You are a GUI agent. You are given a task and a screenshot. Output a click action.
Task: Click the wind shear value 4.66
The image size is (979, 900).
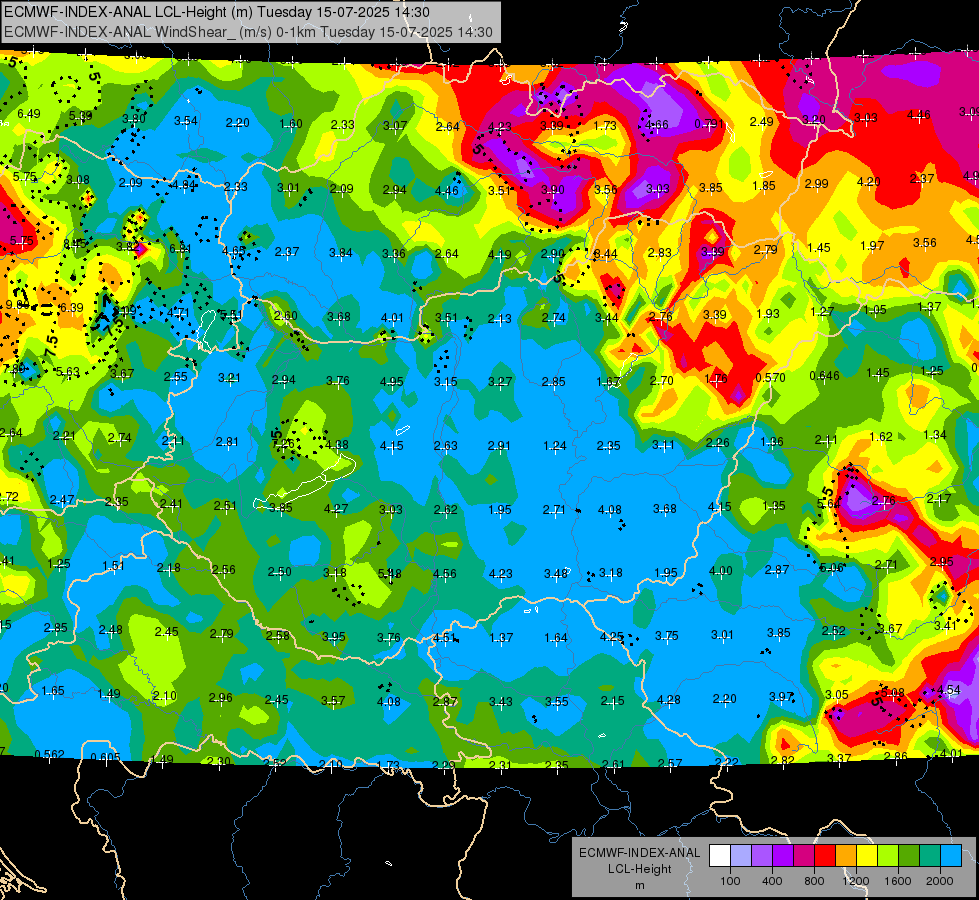click(657, 124)
